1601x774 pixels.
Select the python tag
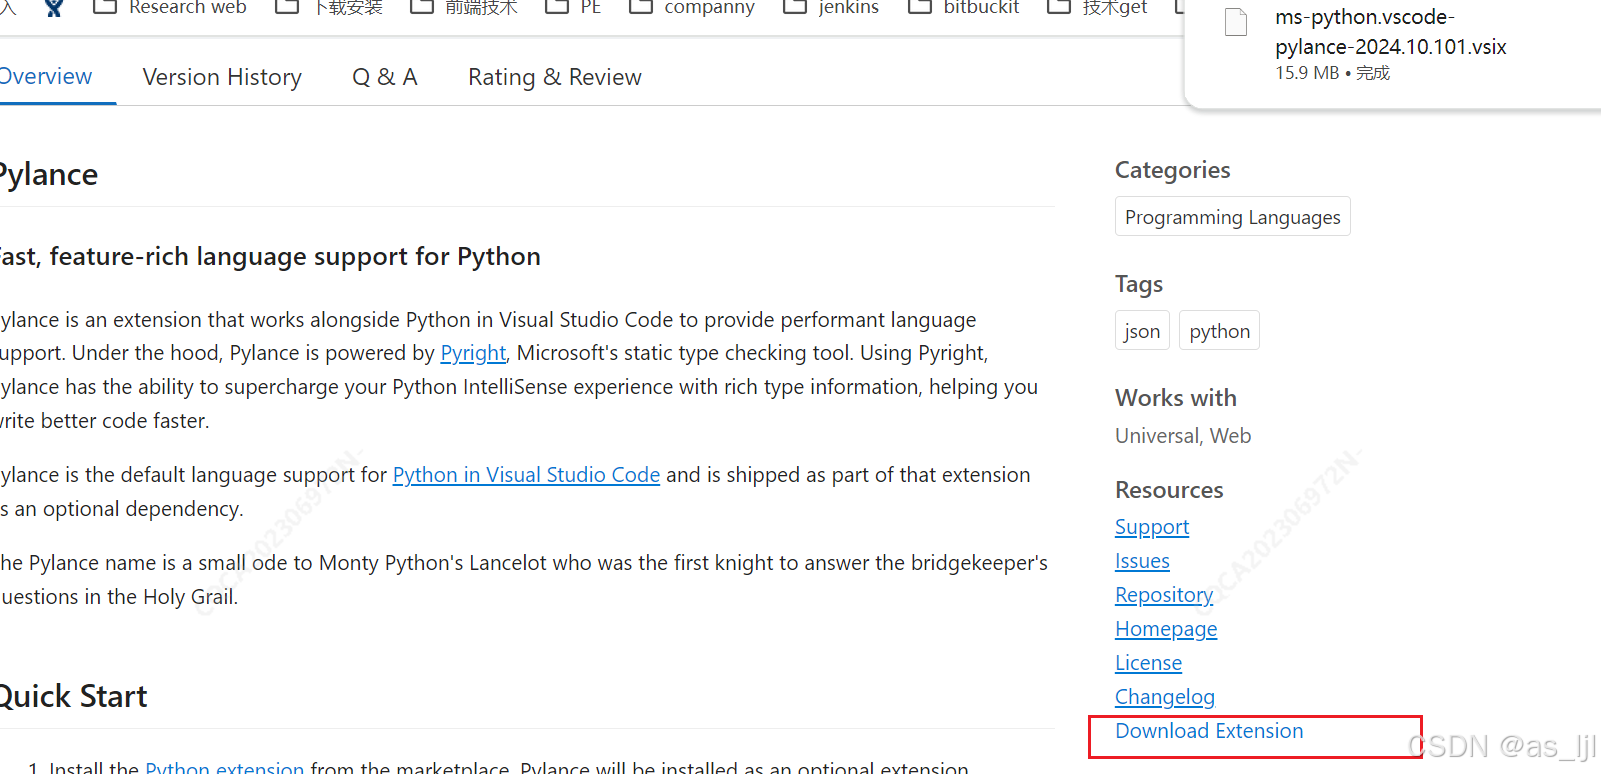(x=1219, y=331)
